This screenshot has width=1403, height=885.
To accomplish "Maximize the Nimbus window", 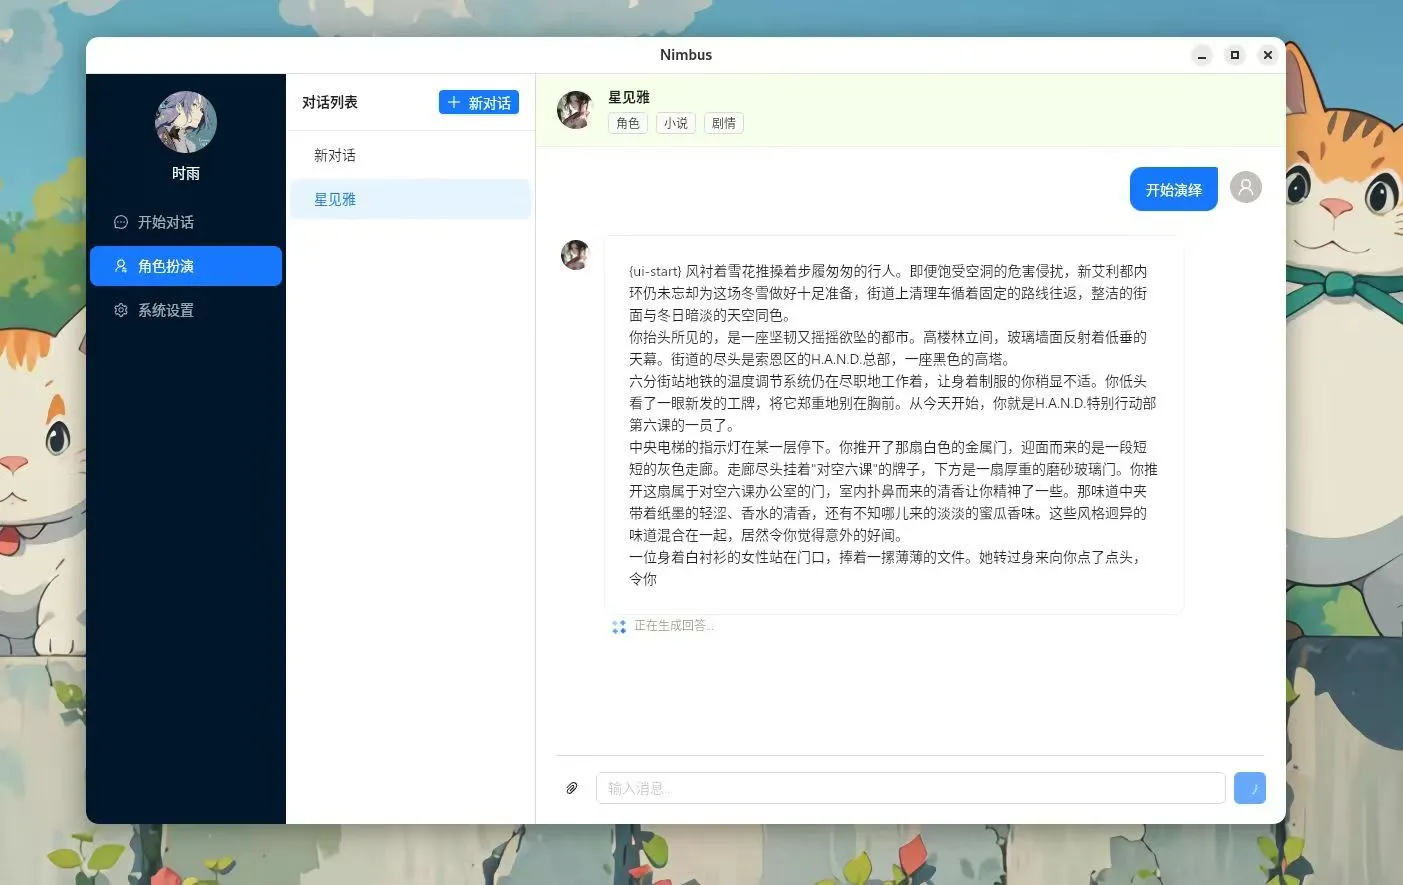I will coord(1235,55).
